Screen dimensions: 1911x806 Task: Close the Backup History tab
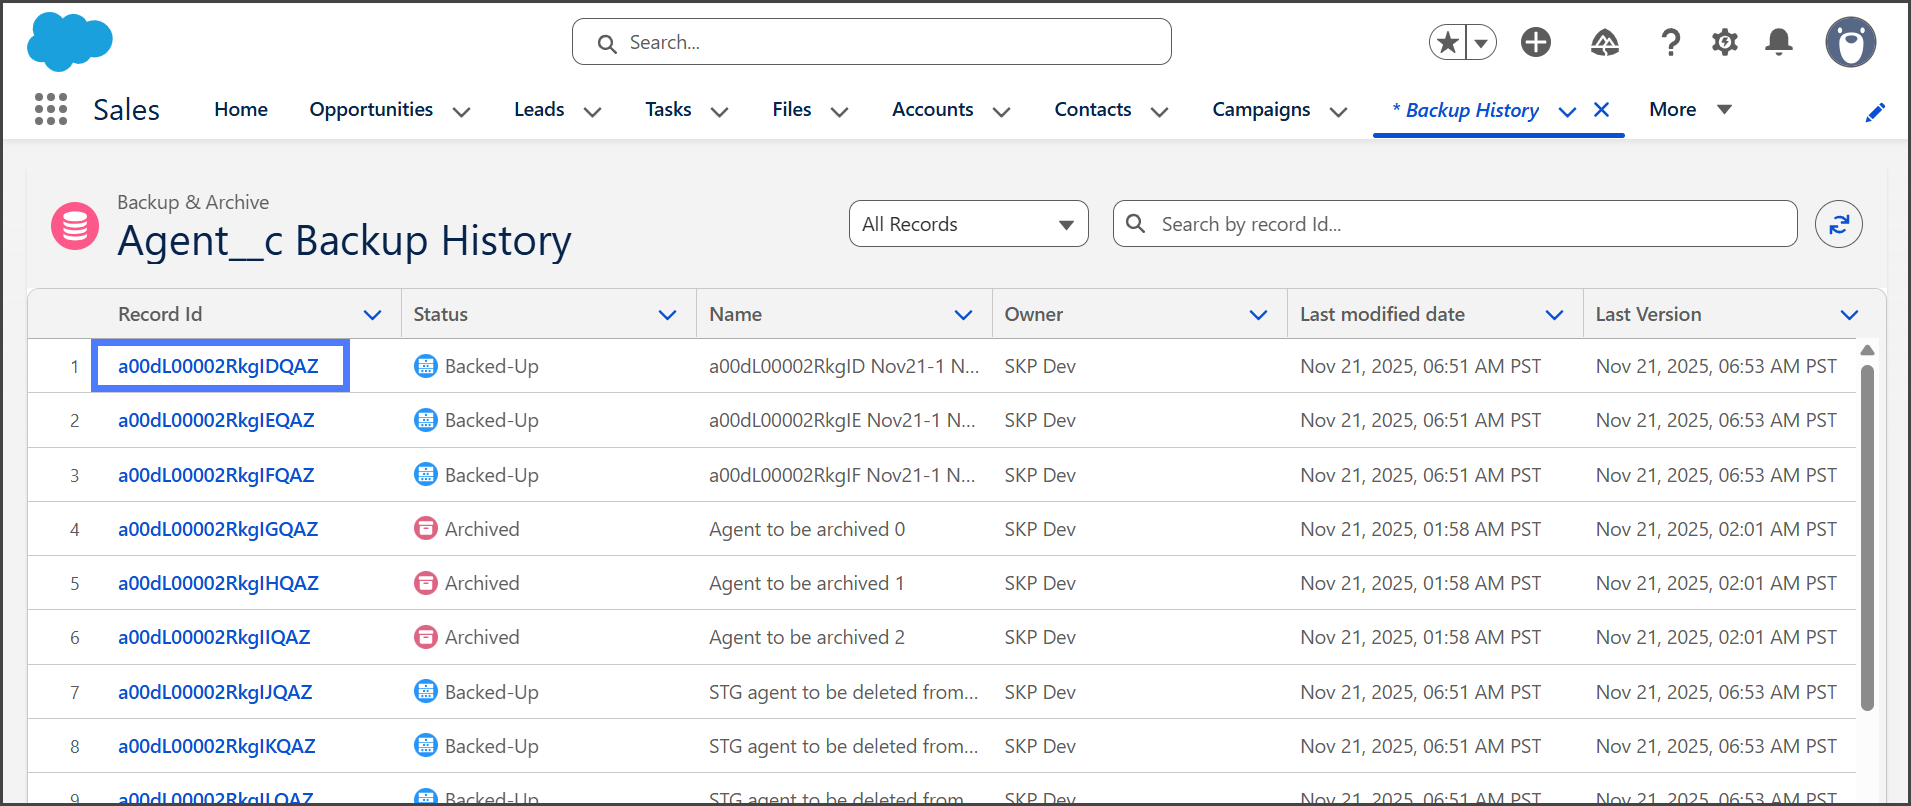(1601, 110)
